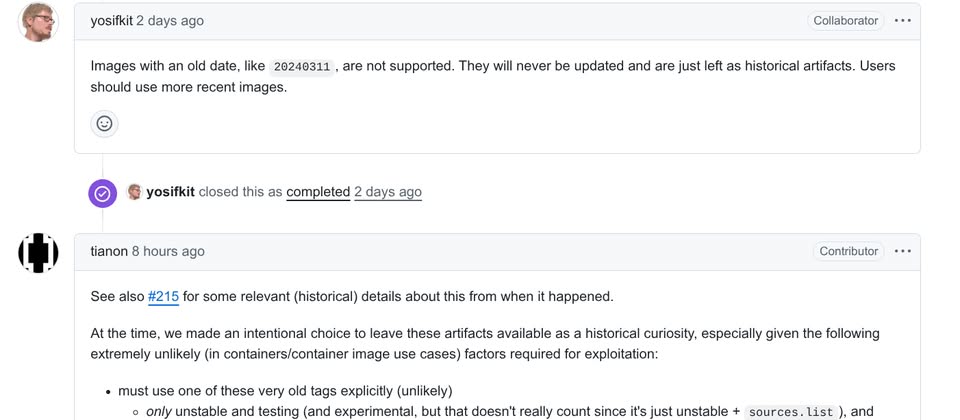Viewport: 960px width, 420px height.
Task: Click "2 days ago" timestamp in closed event
Action: point(388,192)
